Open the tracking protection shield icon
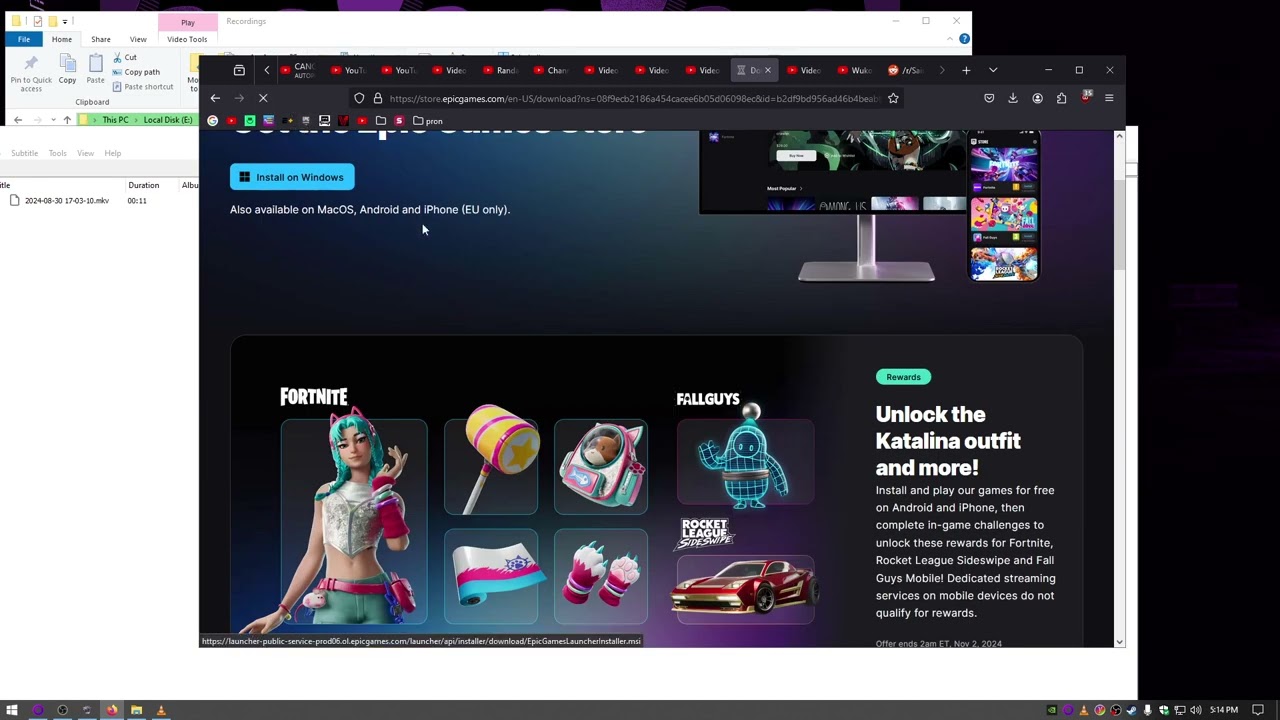This screenshot has height=720, width=1280. pyautogui.click(x=359, y=98)
